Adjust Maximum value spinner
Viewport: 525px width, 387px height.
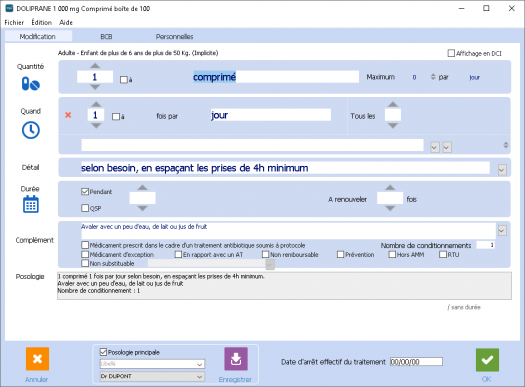(433, 77)
